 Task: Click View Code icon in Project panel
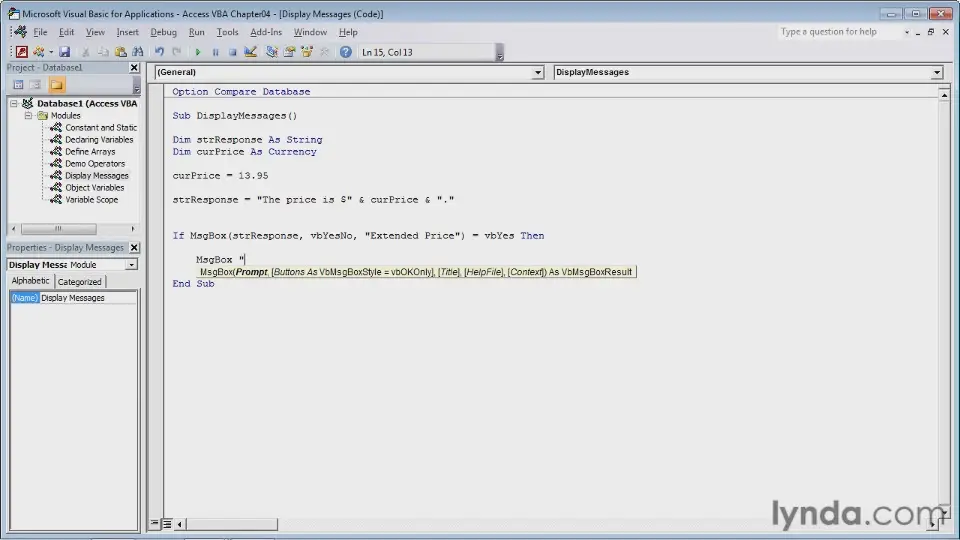click(18, 84)
